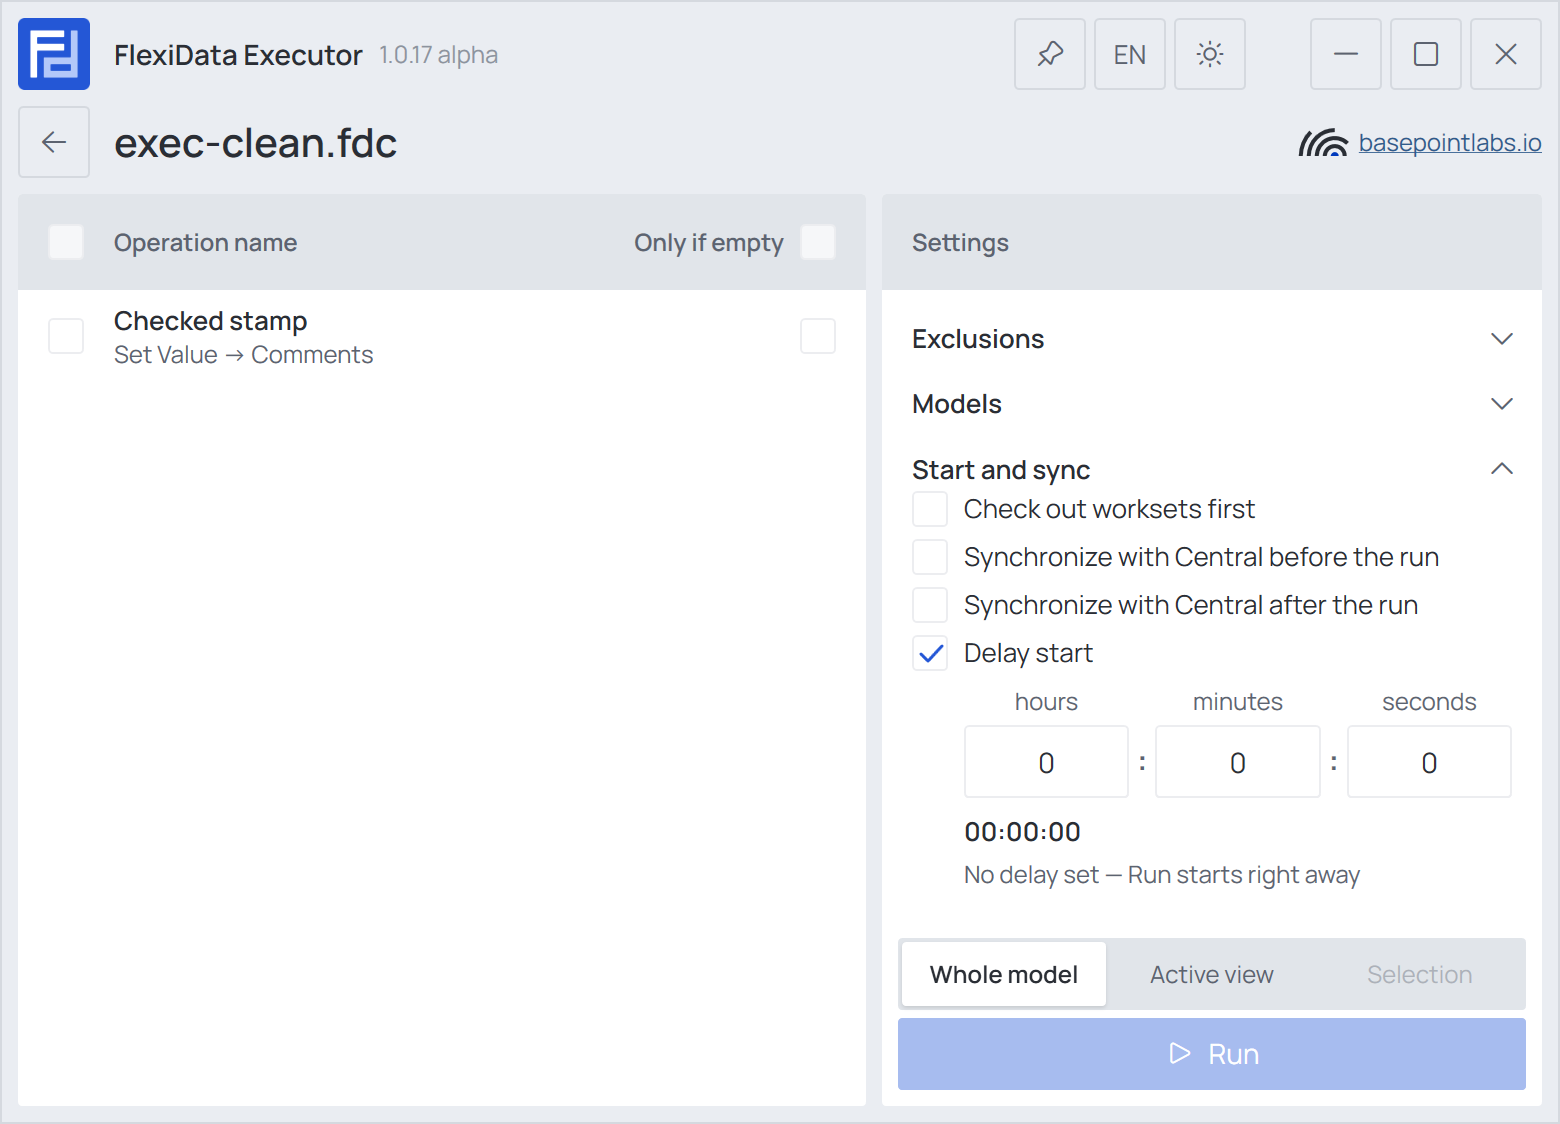The width and height of the screenshot is (1560, 1124).
Task: Maximize the FlexiData Executor window
Action: point(1426,54)
